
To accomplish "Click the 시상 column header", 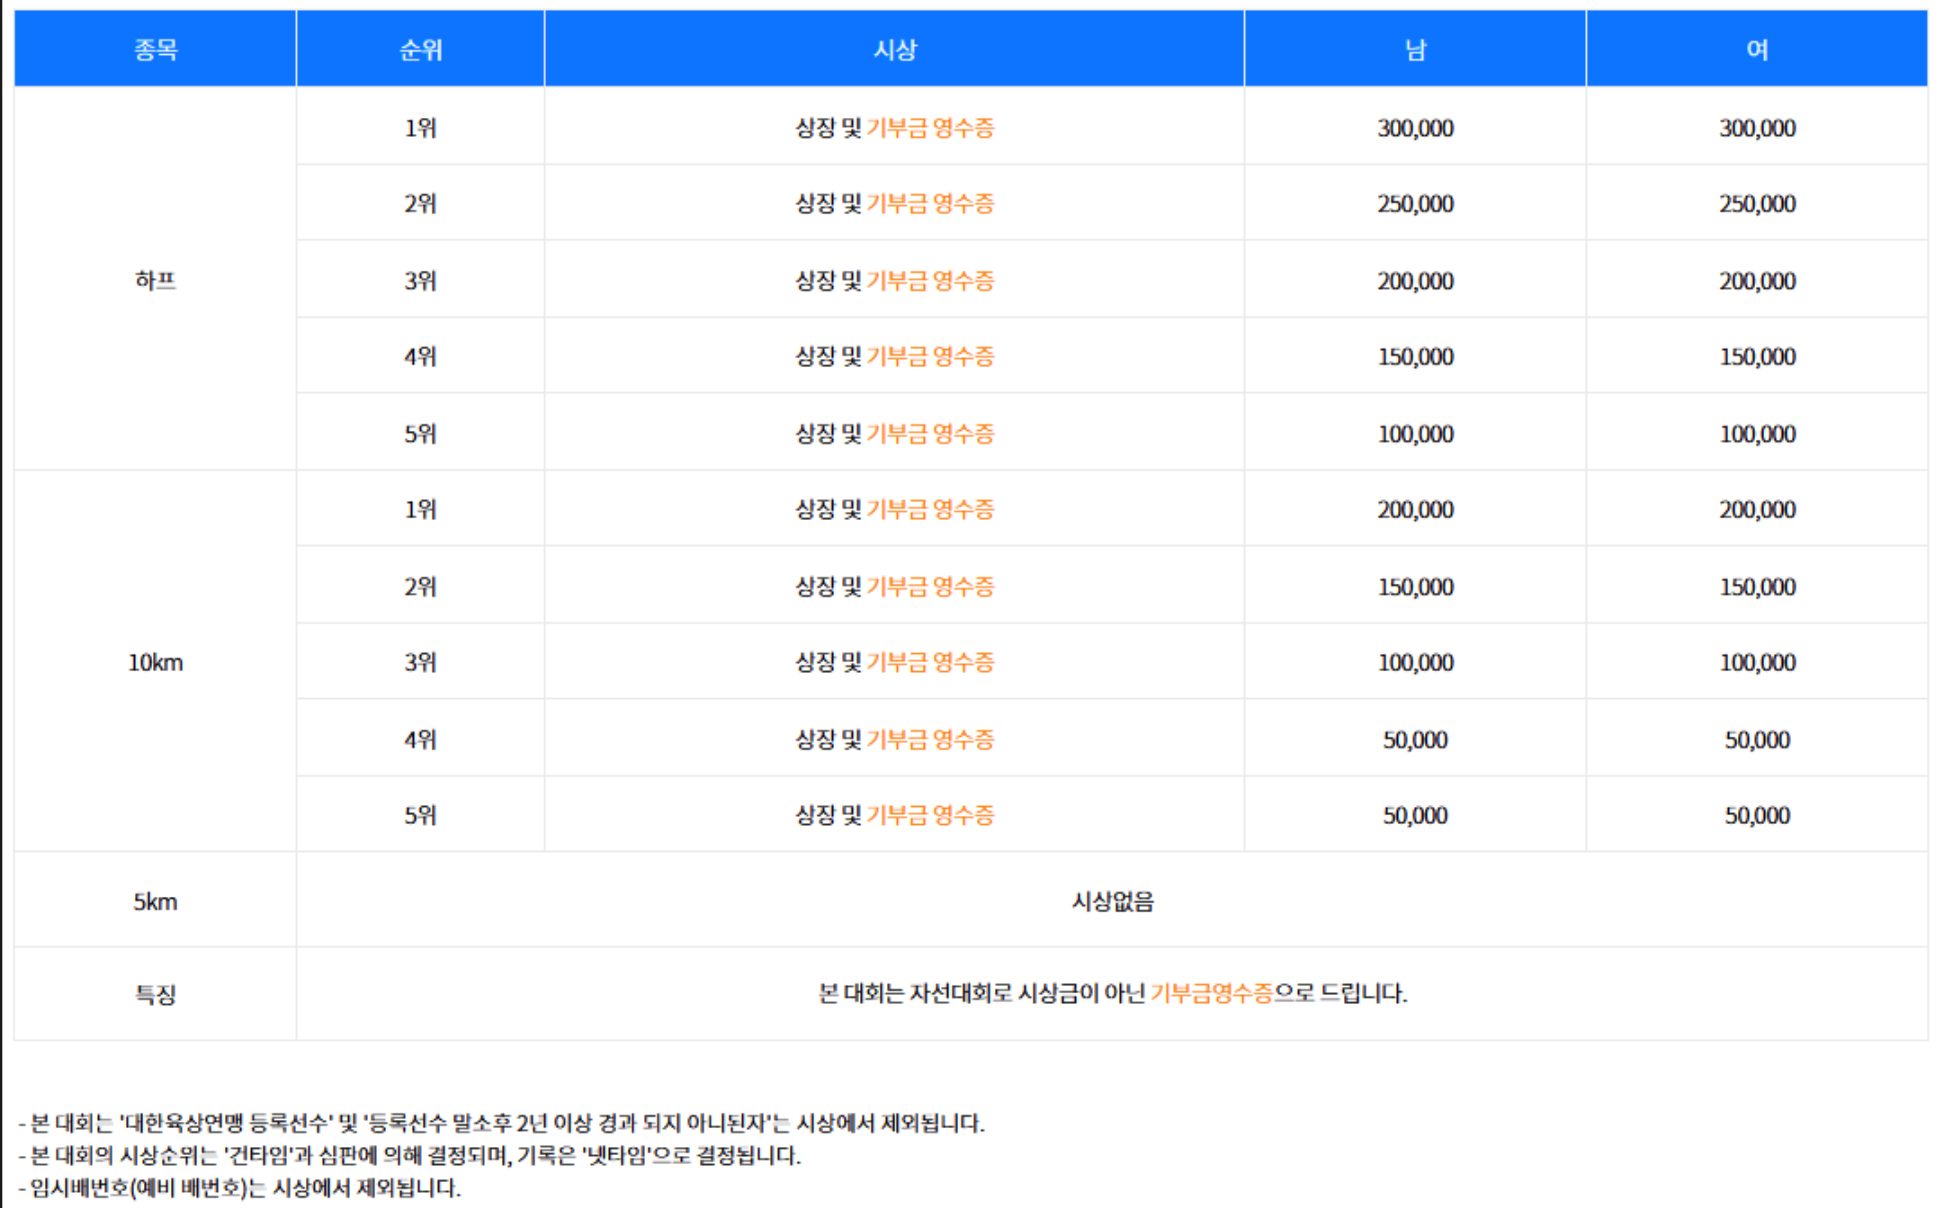I will [894, 49].
